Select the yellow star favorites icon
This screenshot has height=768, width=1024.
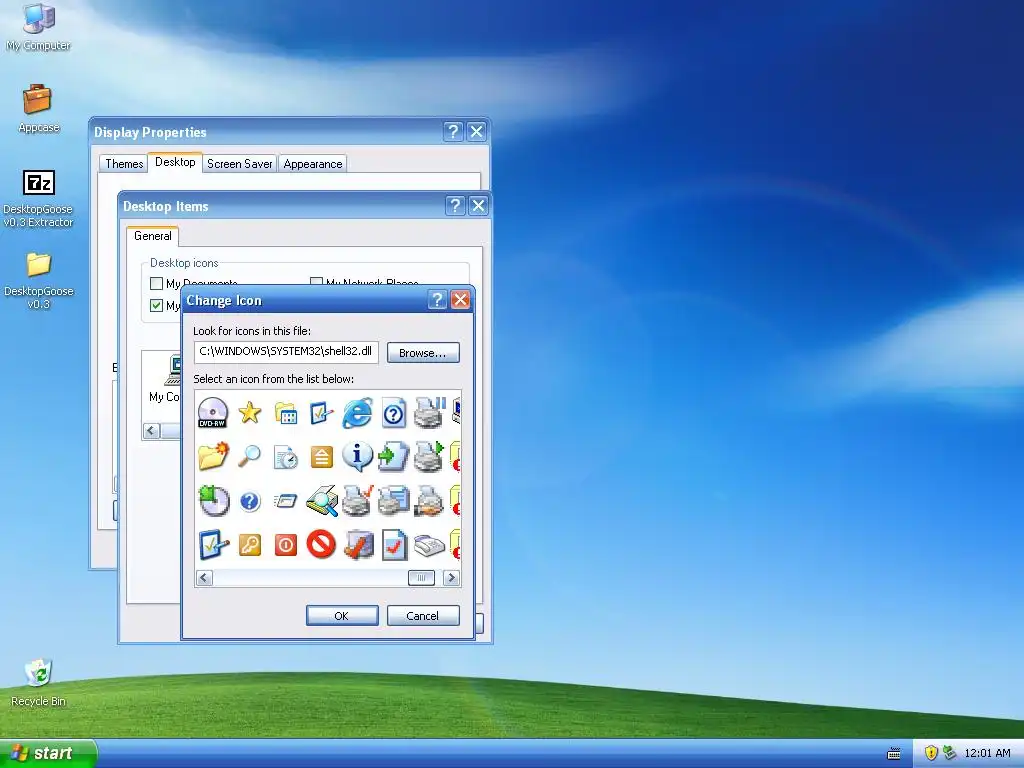(x=249, y=413)
